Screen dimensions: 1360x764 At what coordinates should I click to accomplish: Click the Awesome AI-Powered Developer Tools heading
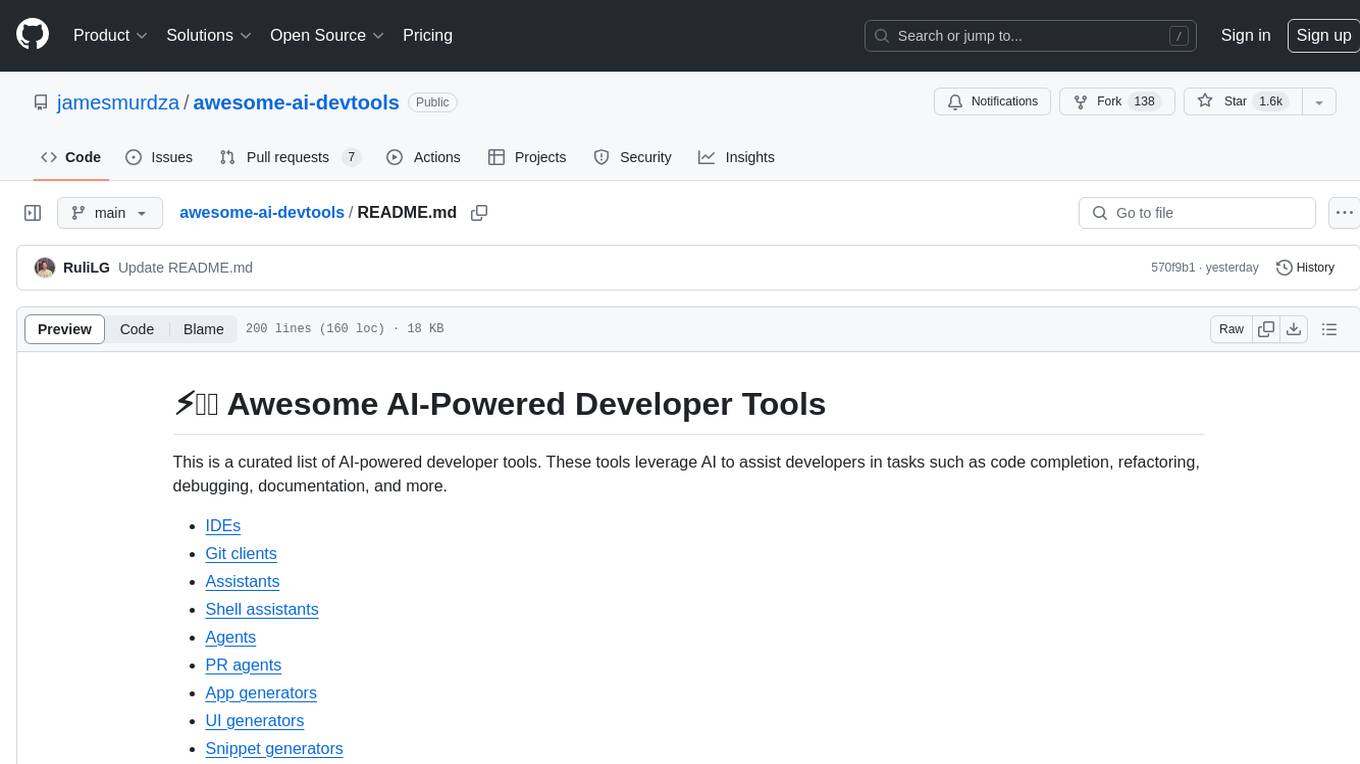tap(499, 404)
